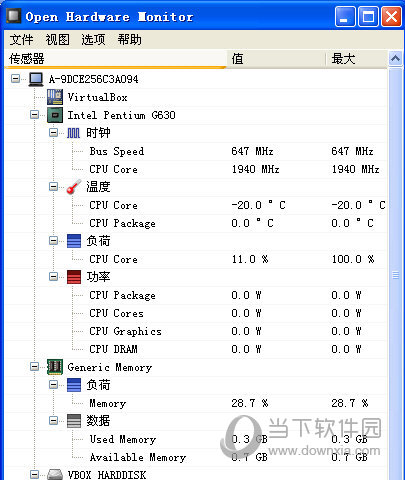Screen dimensions: 405x480
Task: Close the Open Hardware Monitor window
Action: click(391, 16)
